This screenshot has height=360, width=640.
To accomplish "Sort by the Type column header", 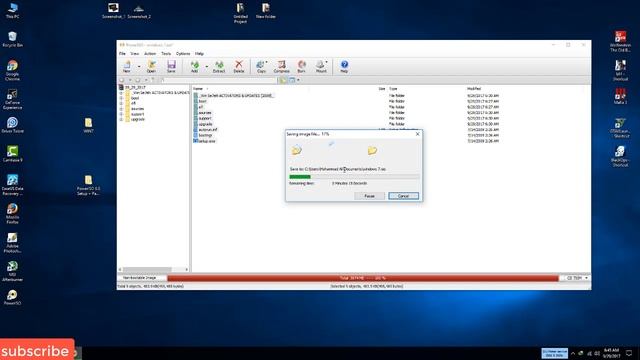I will (393, 89).
